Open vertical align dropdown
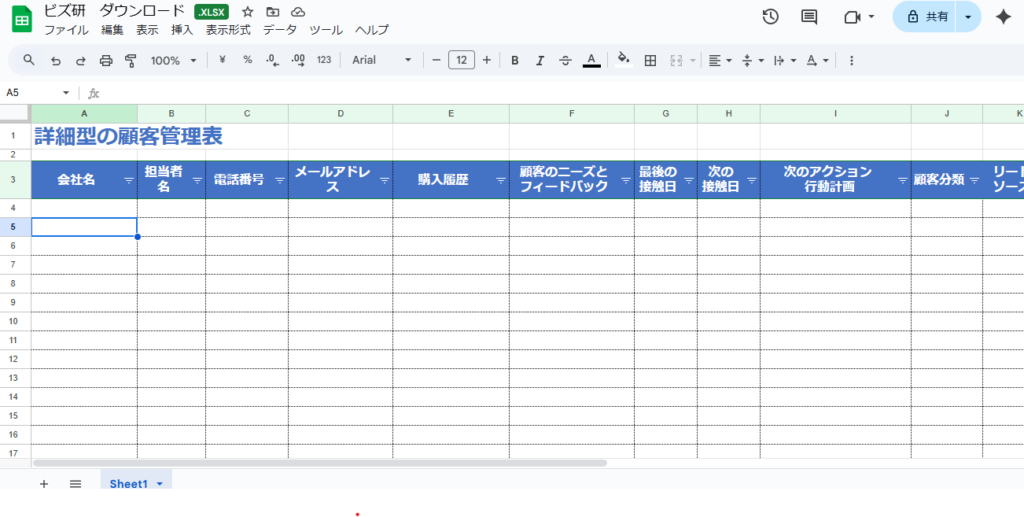 click(753, 60)
